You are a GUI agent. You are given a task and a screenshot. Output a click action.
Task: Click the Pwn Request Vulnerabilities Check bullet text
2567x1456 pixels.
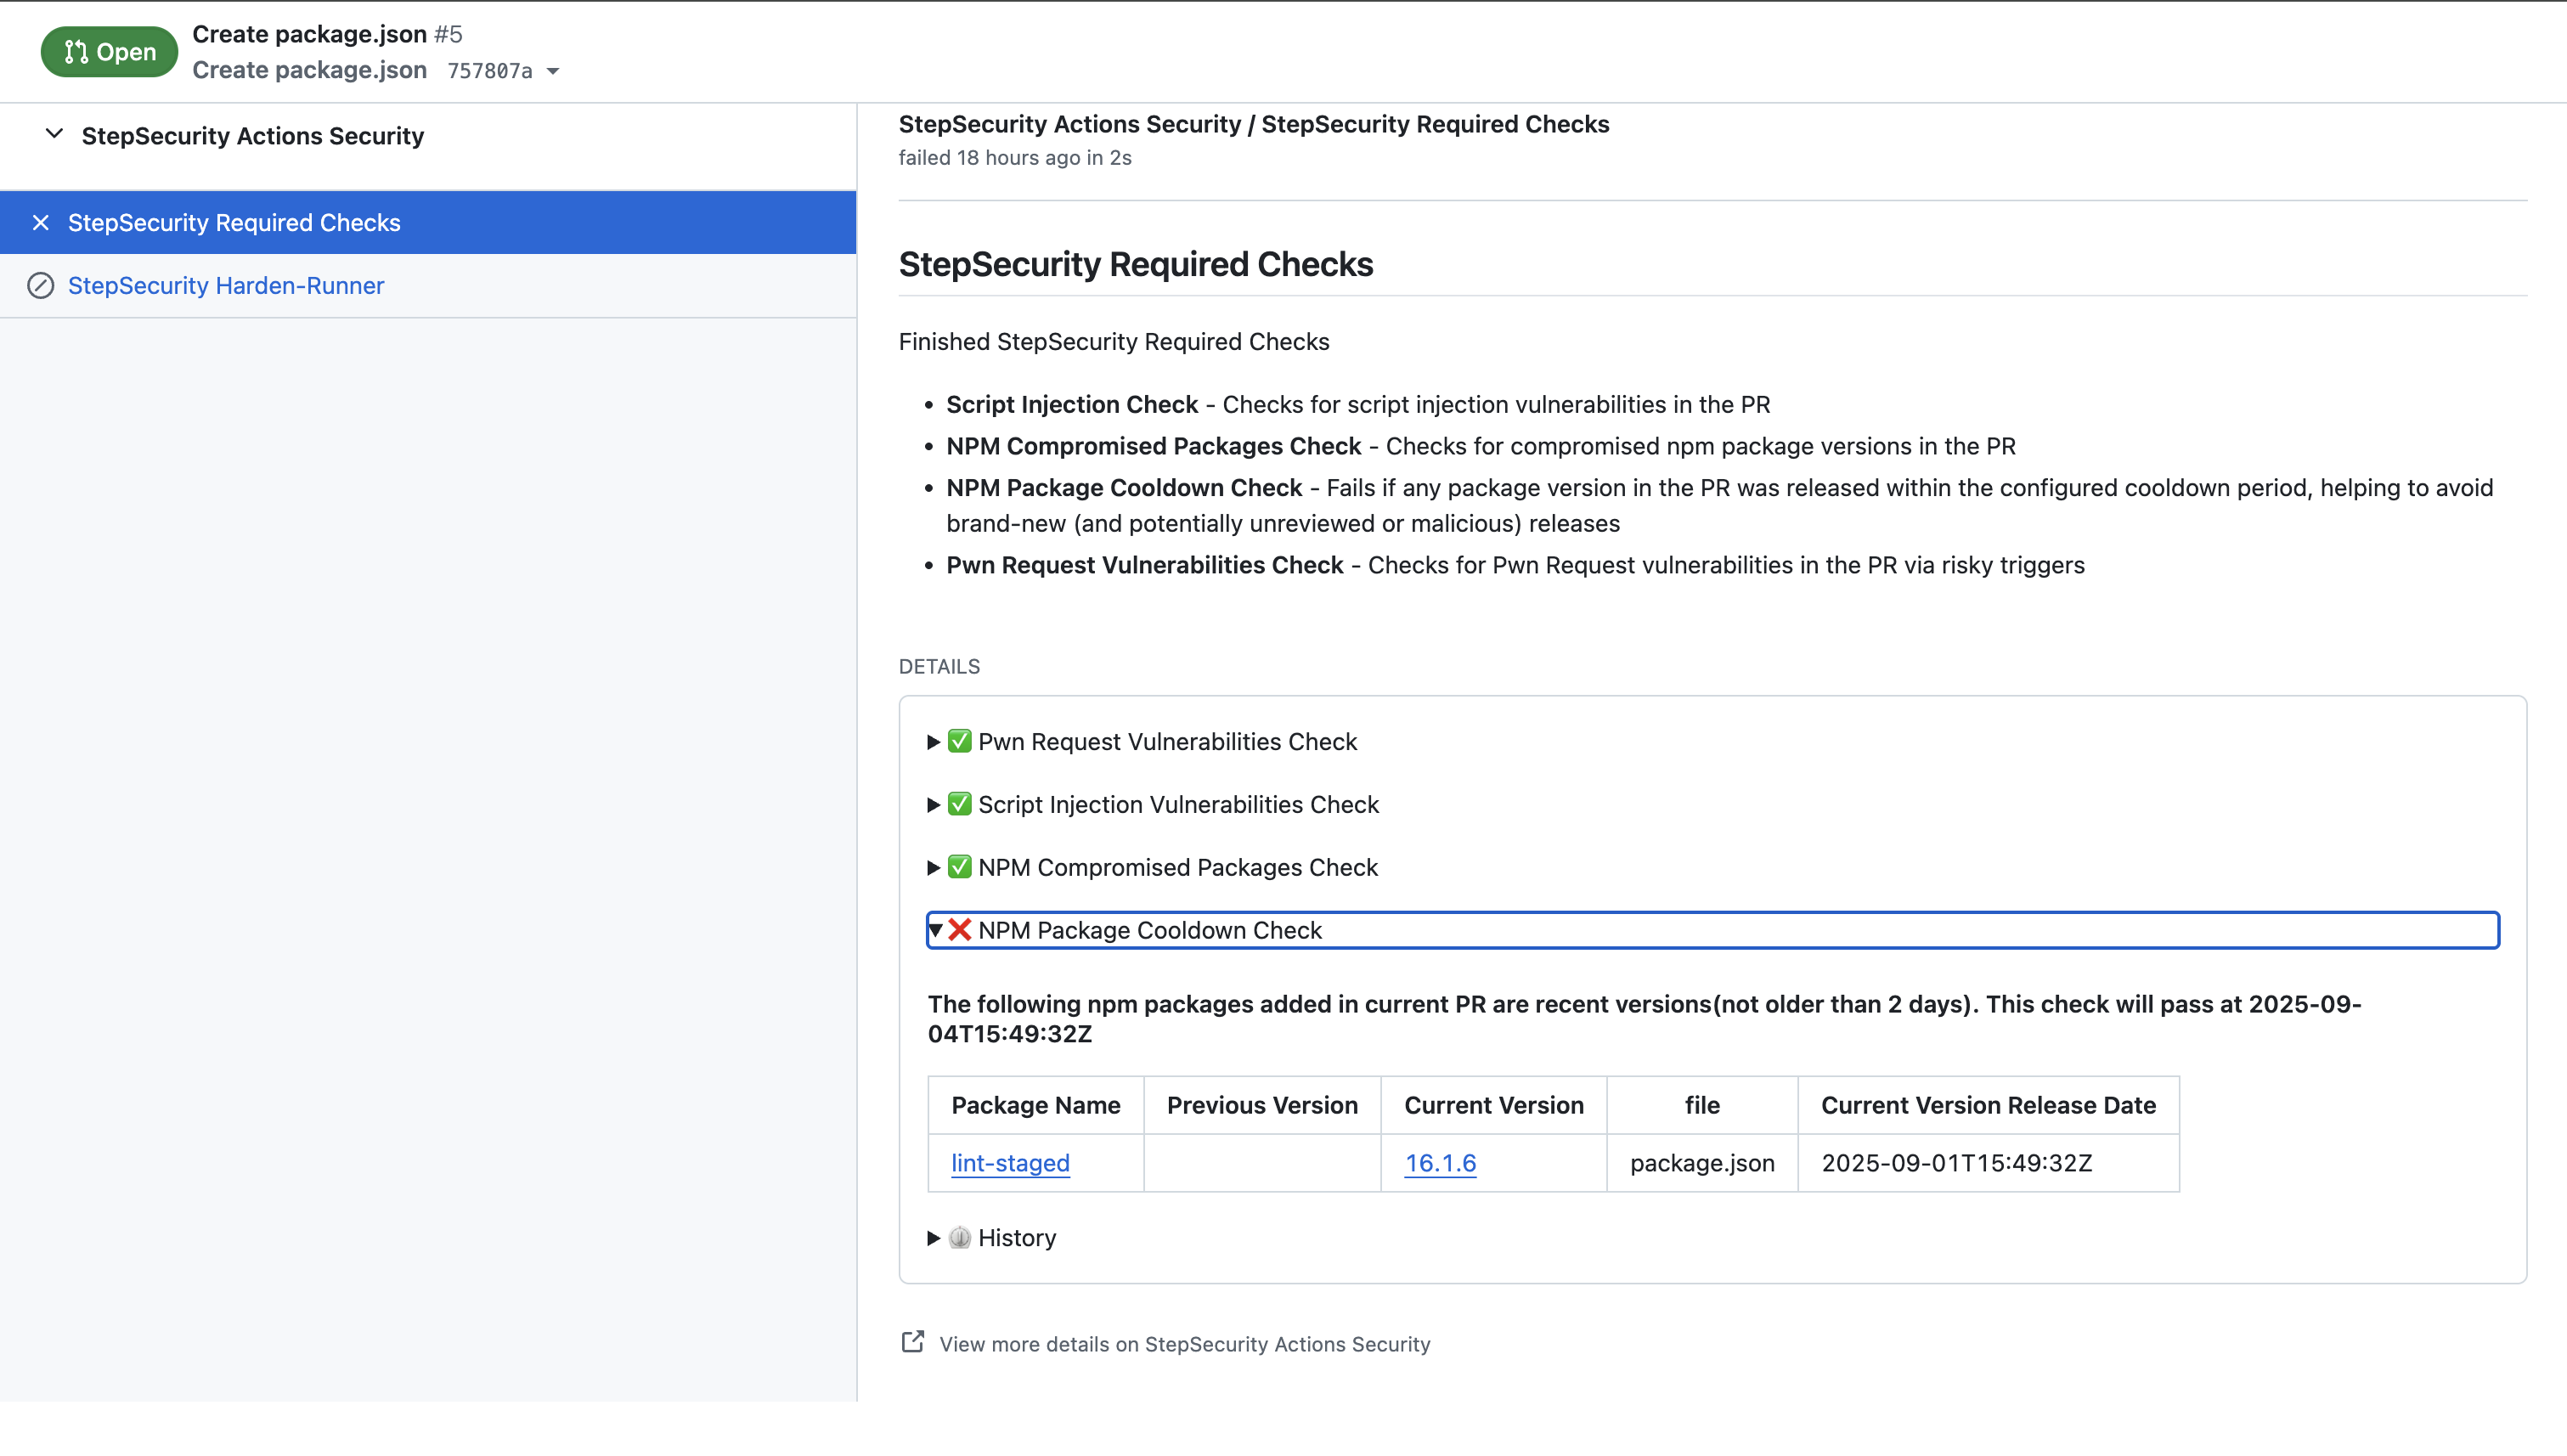click(x=1515, y=565)
